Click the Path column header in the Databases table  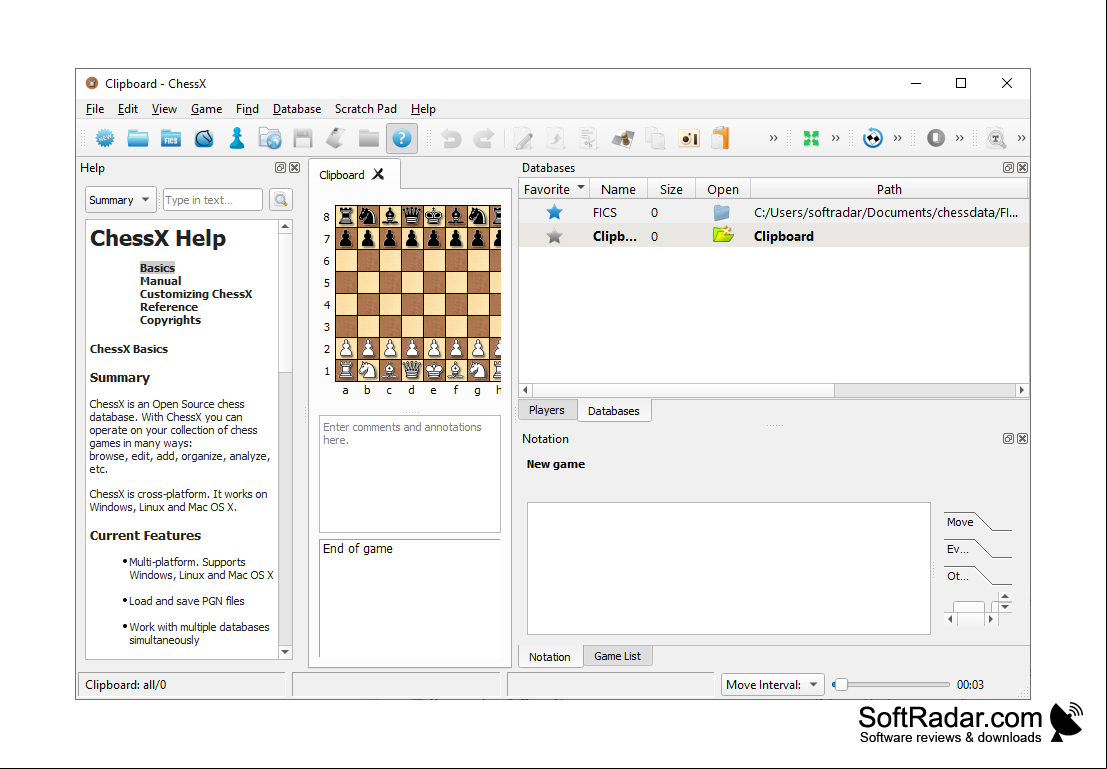889,189
